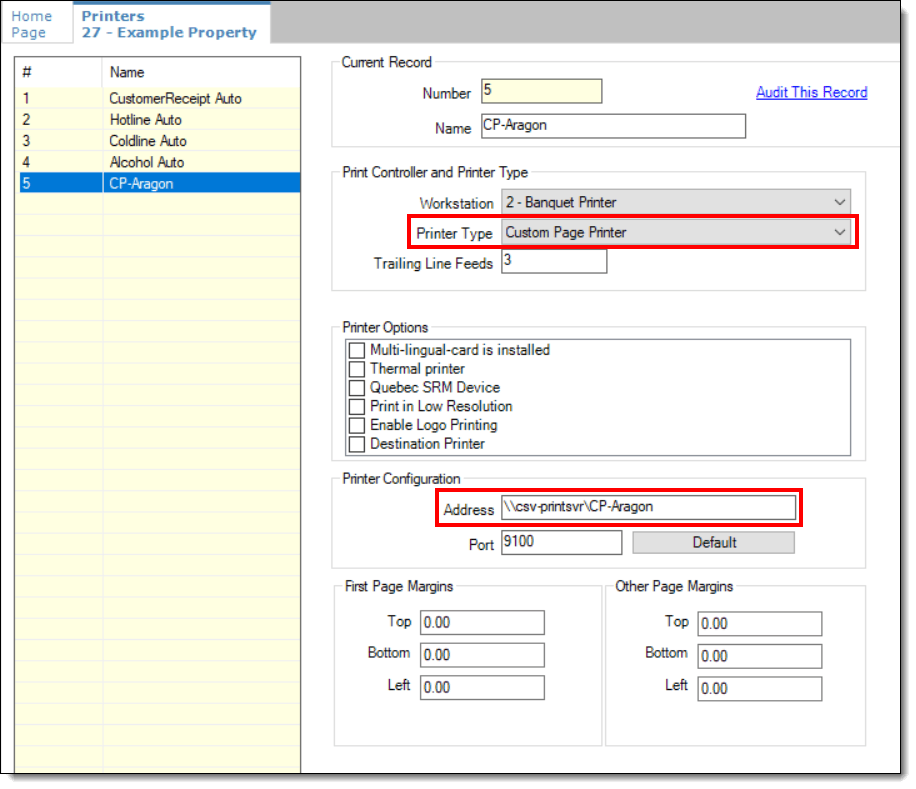This screenshot has height=789, width=916.
Task: Expand the Workstation dropdown
Action: pyautogui.click(x=675, y=202)
